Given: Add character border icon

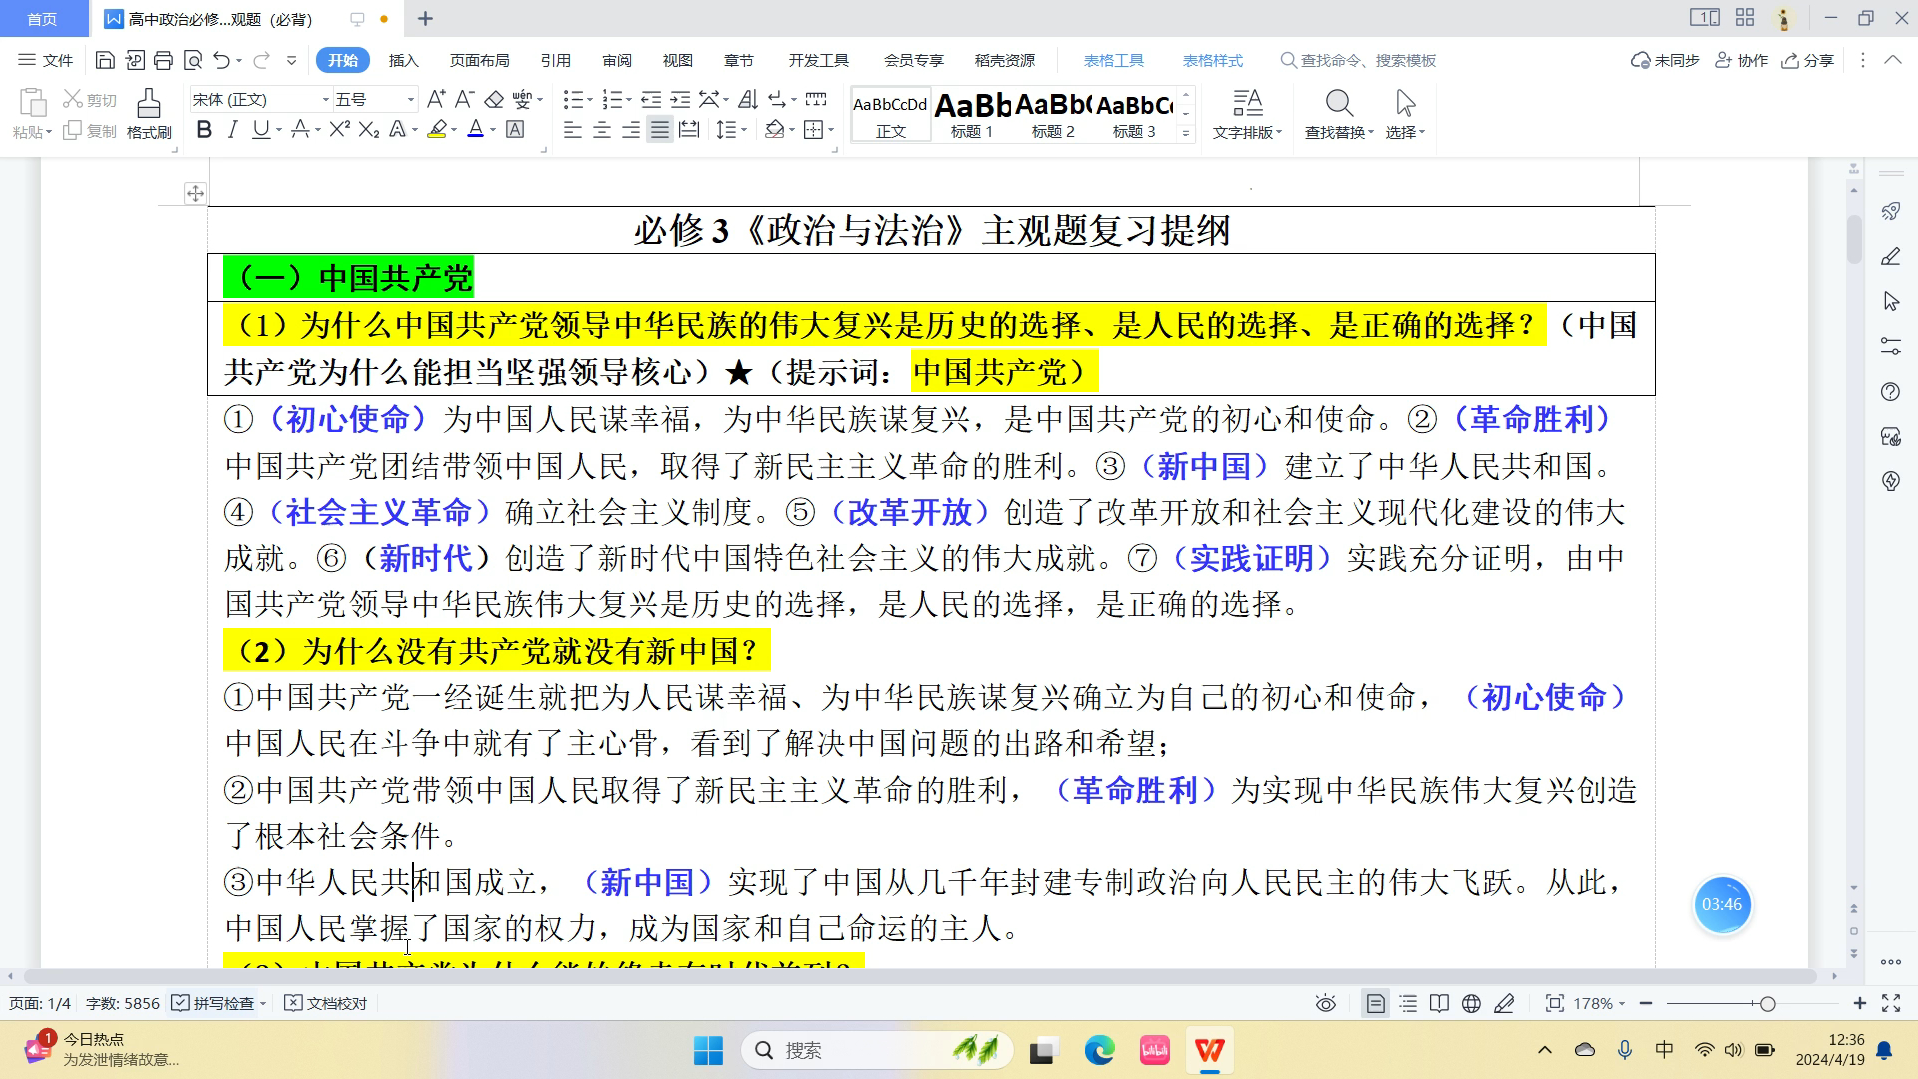Looking at the screenshot, I should click(x=515, y=130).
